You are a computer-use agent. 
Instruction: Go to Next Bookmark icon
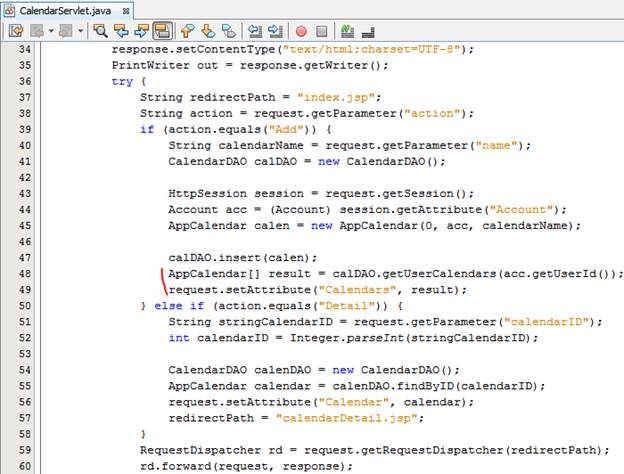click(x=208, y=31)
